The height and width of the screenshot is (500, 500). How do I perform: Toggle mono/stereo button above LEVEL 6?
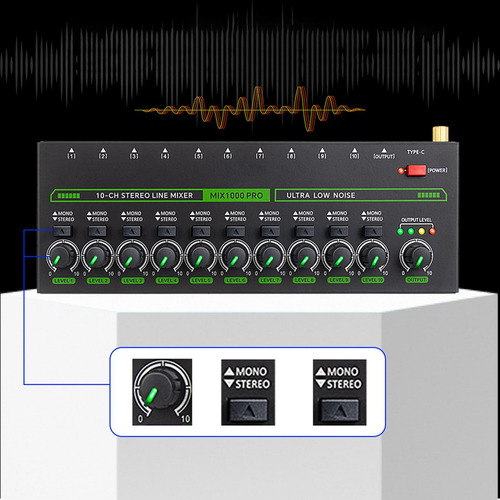235,231
